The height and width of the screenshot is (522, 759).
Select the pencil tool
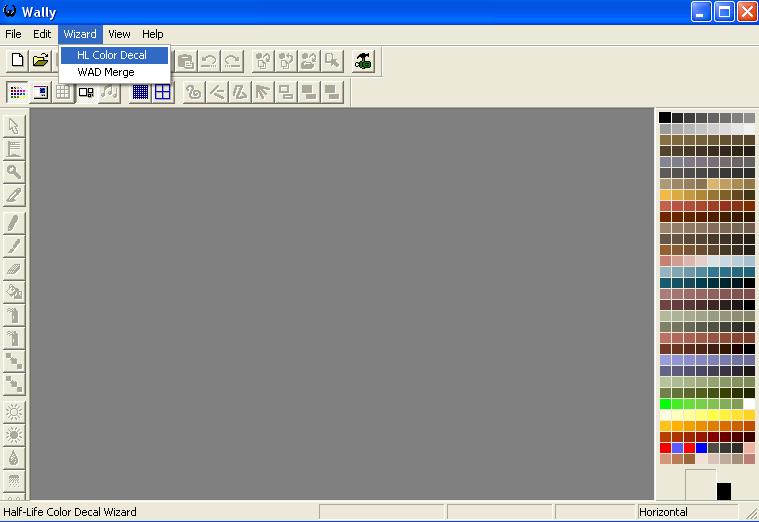click(x=14, y=223)
